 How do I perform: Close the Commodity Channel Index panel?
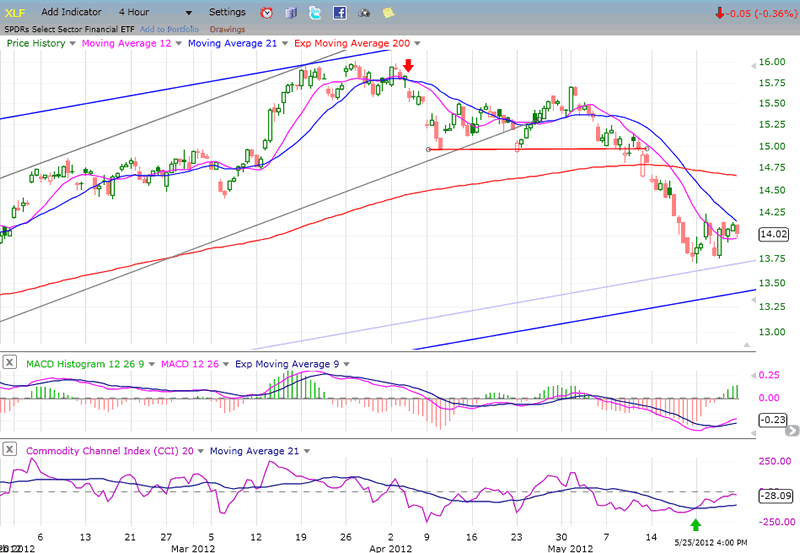(10, 451)
